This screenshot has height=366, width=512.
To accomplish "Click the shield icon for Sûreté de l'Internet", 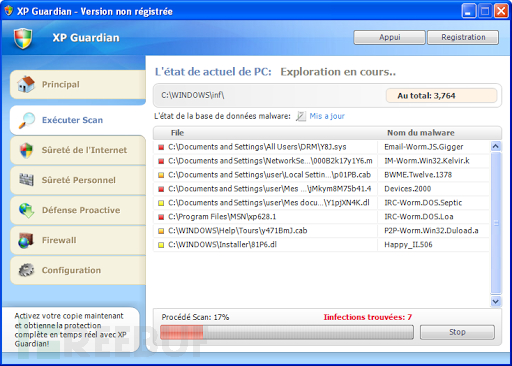I will tap(26, 150).
